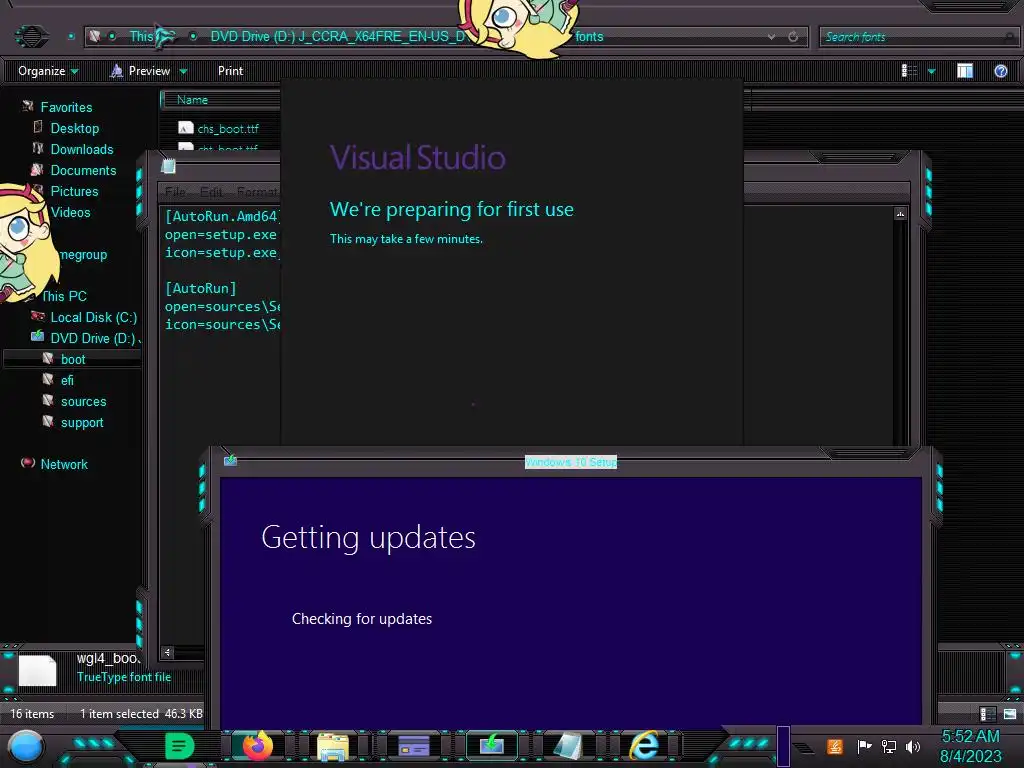
Task: Click the wgl4_boot font file thumbnail
Action: click(x=37, y=671)
